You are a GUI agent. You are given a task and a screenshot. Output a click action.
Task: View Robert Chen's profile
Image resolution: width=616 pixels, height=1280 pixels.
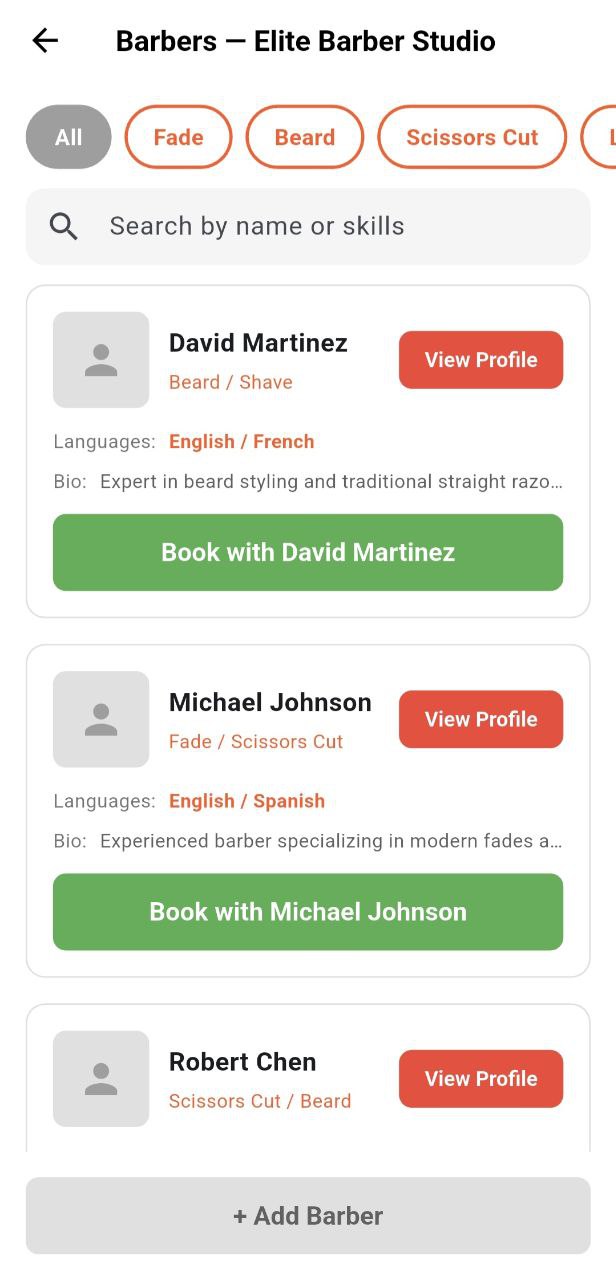coord(481,1078)
